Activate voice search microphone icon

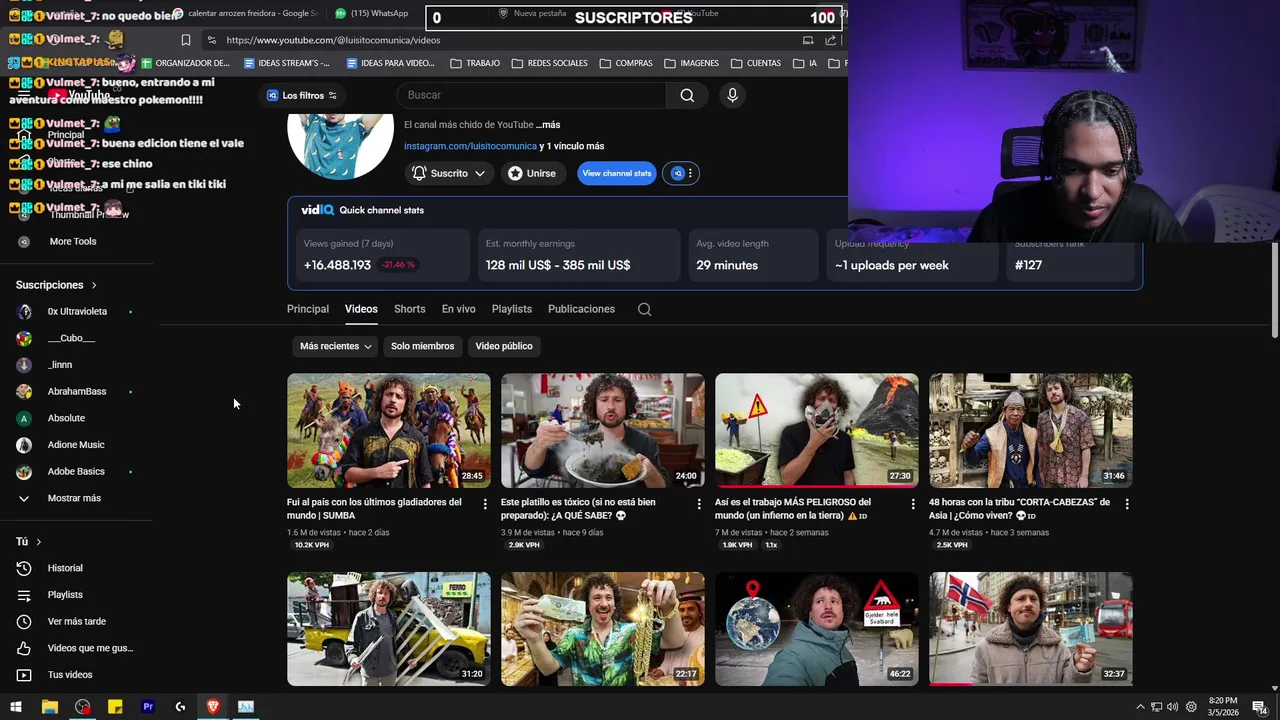tap(732, 95)
